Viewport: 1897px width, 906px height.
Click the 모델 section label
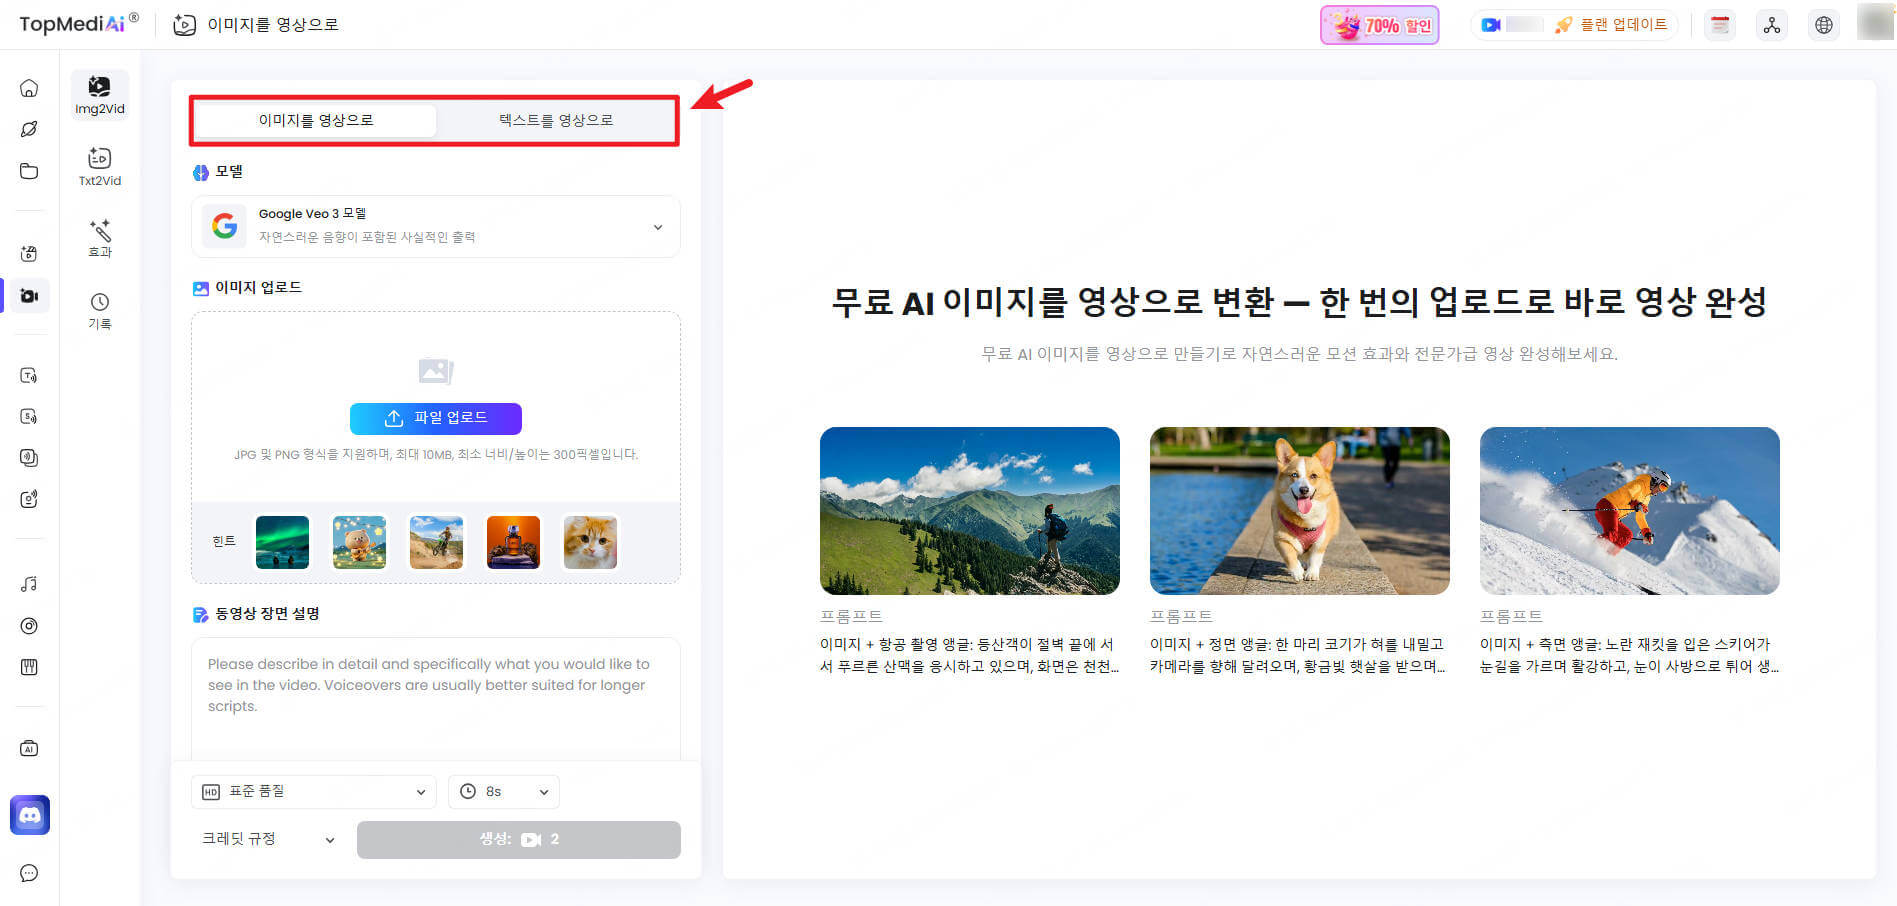pos(229,172)
